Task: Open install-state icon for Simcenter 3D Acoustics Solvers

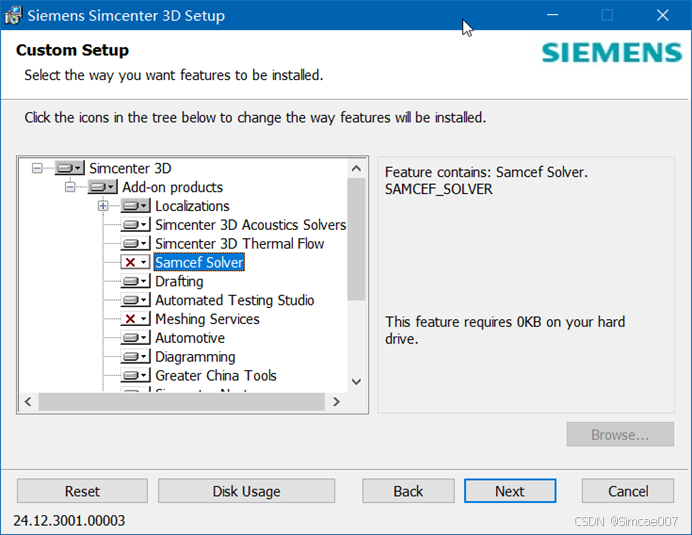Action: [135, 225]
